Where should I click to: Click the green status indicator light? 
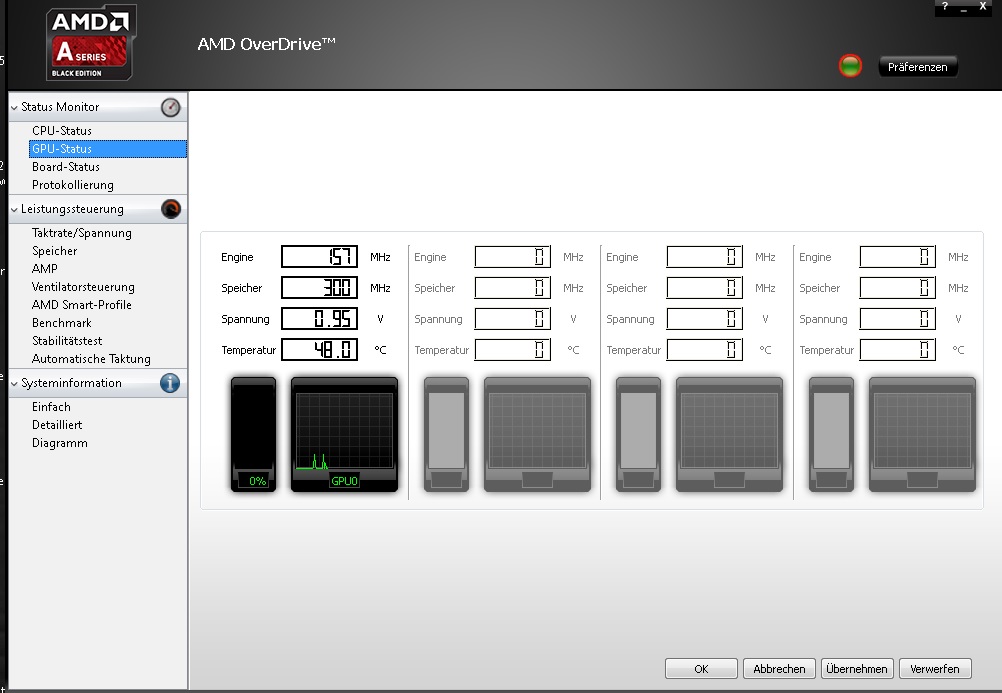[x=850, y=66]
